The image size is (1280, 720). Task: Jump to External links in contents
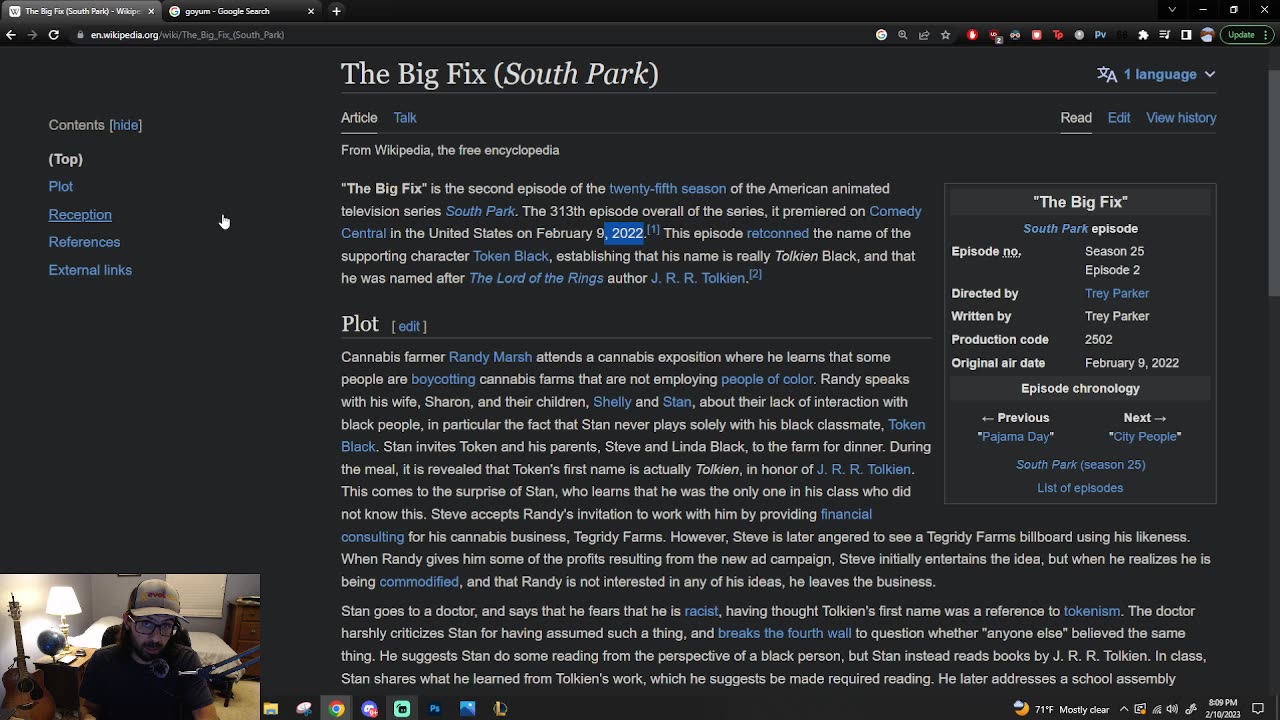tap(90, 270)
